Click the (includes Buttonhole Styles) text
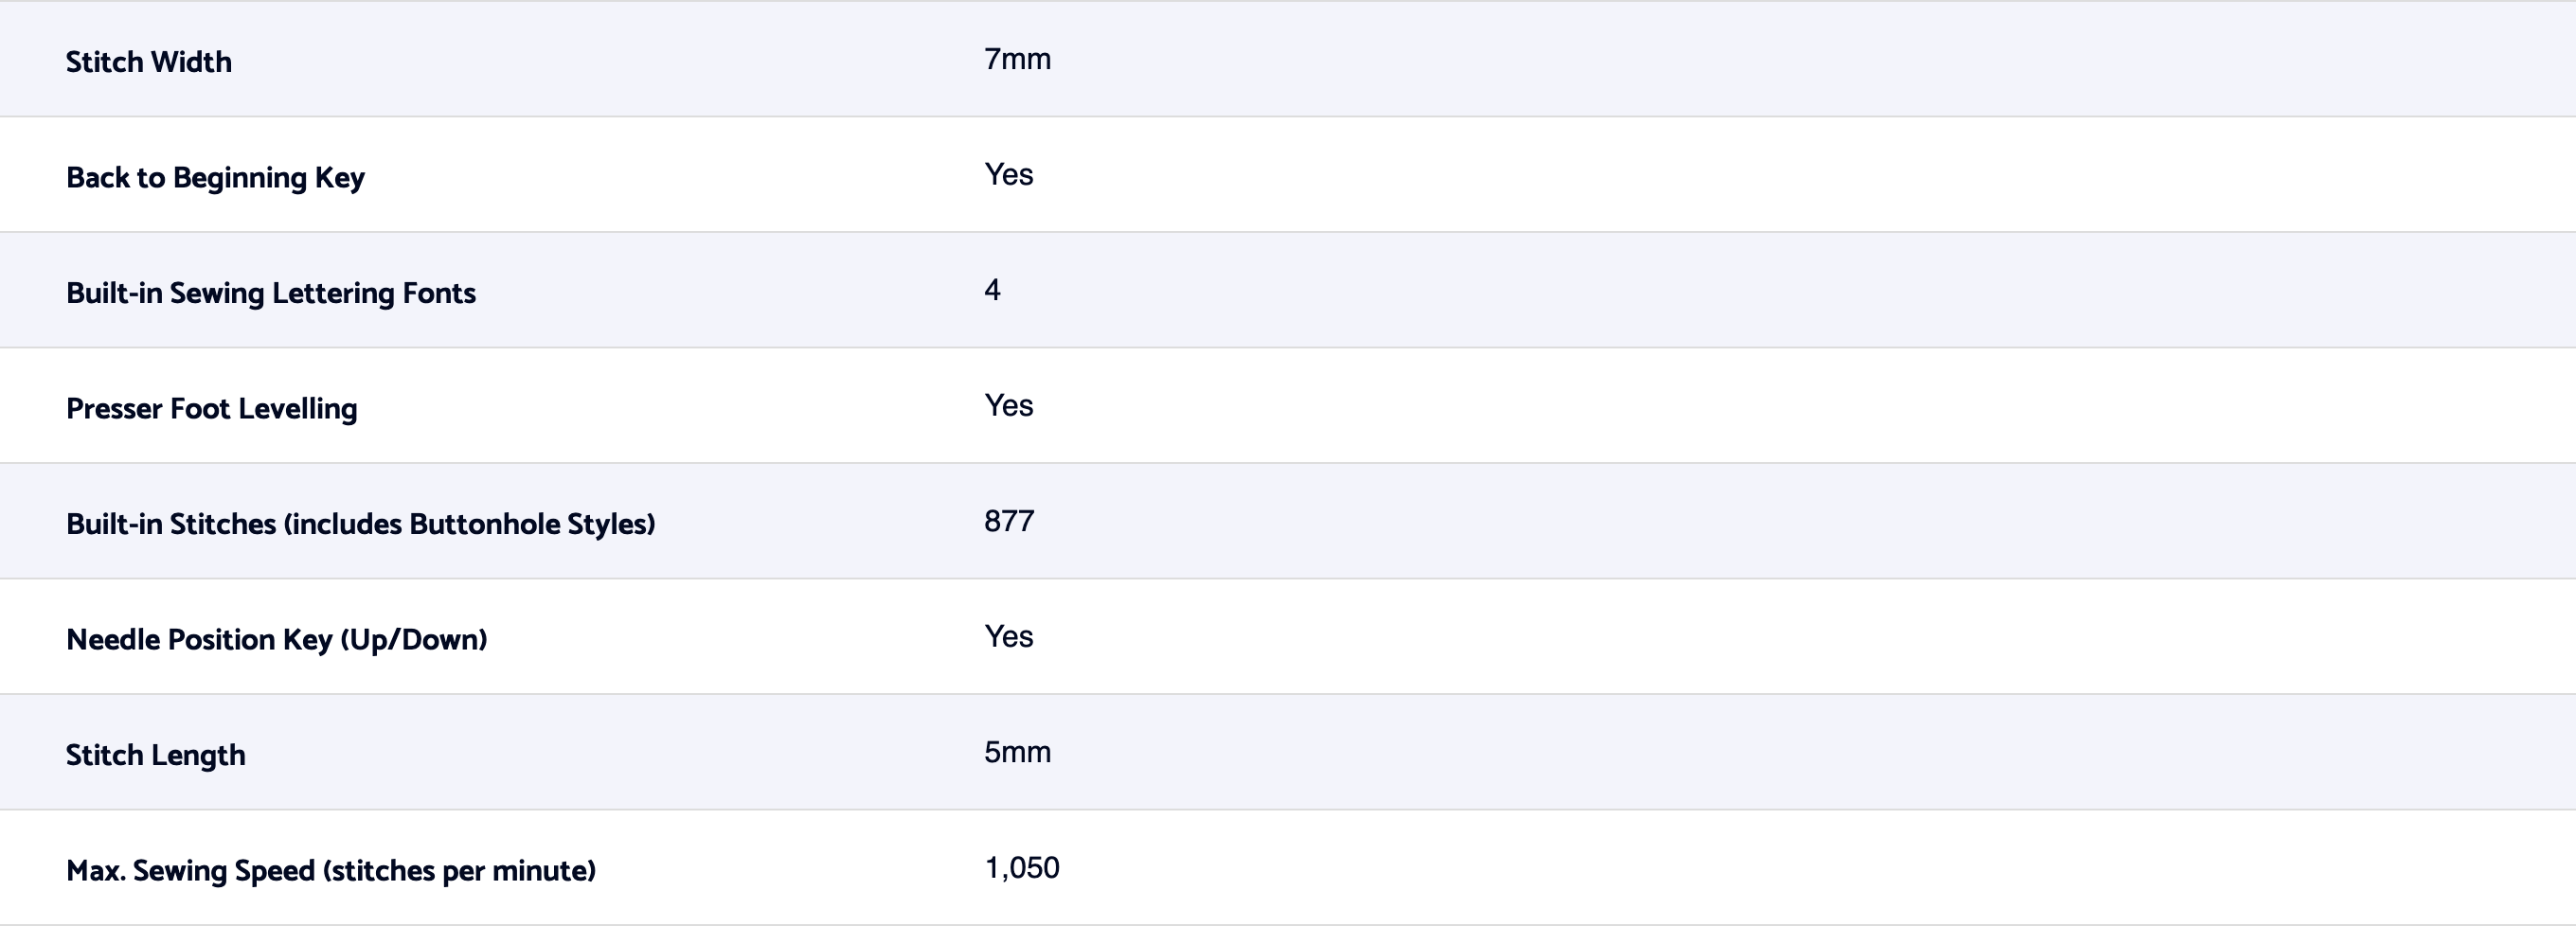This screenshot has width=2576, height=926. (x=469, y=524)
